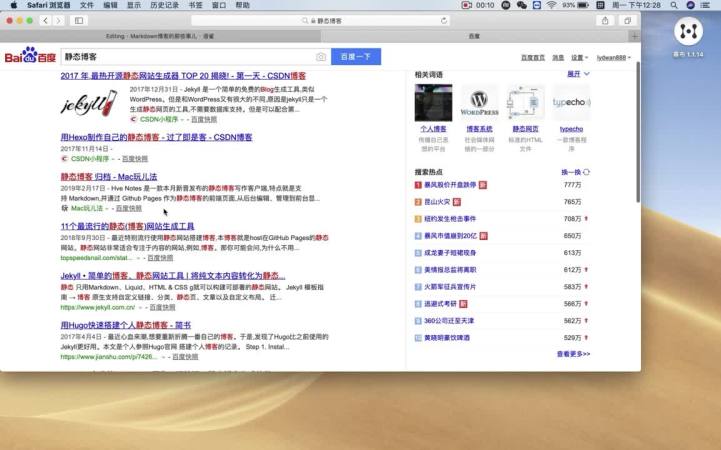Expand related terms with 展开 chevron

pyautogui.click(x=586, y=74)
